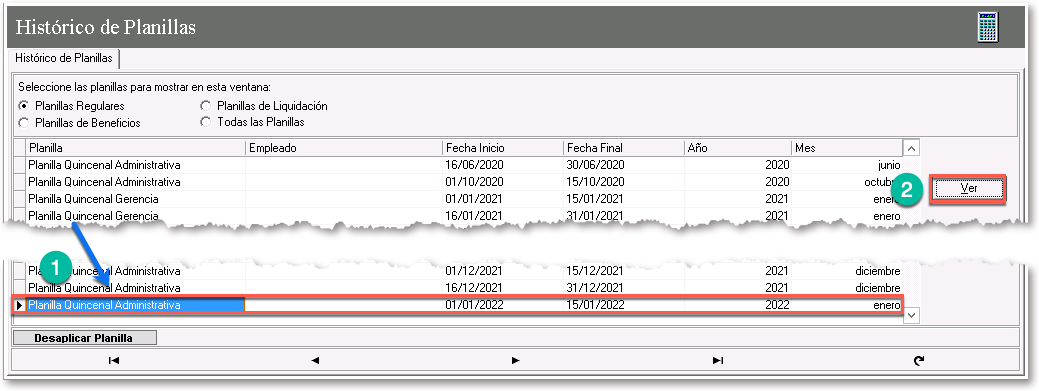Click the Fecha Final cell 15/01/2022

(x=624, y=305)
